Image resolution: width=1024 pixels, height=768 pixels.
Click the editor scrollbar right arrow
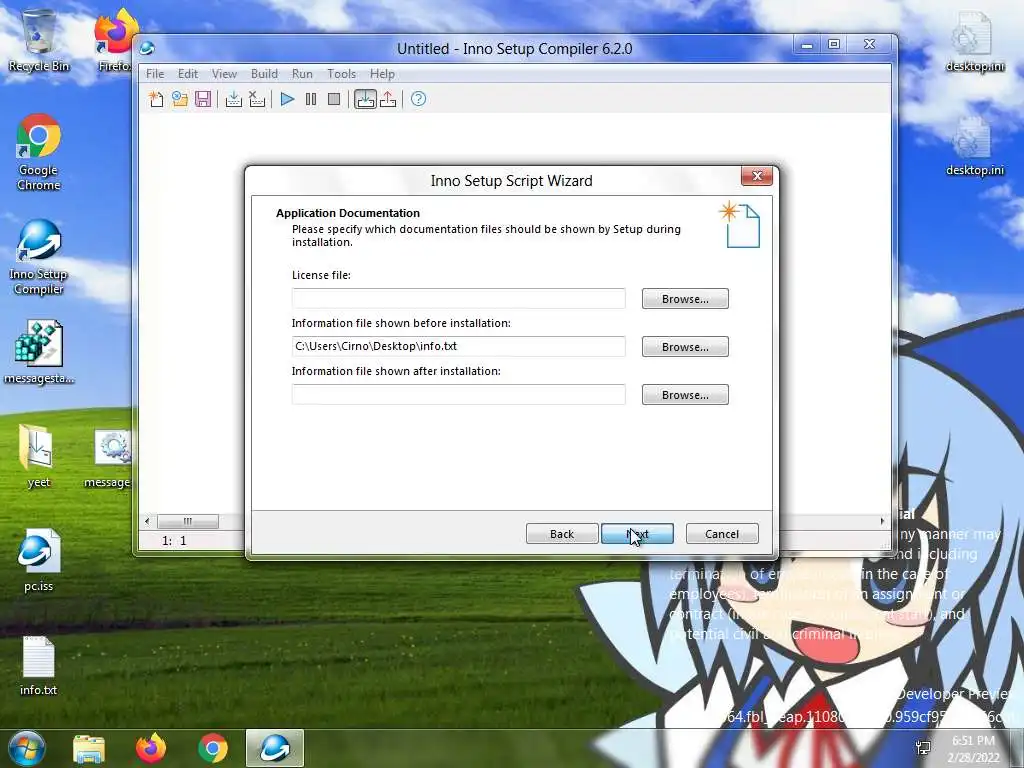click(x=882, y=521)
